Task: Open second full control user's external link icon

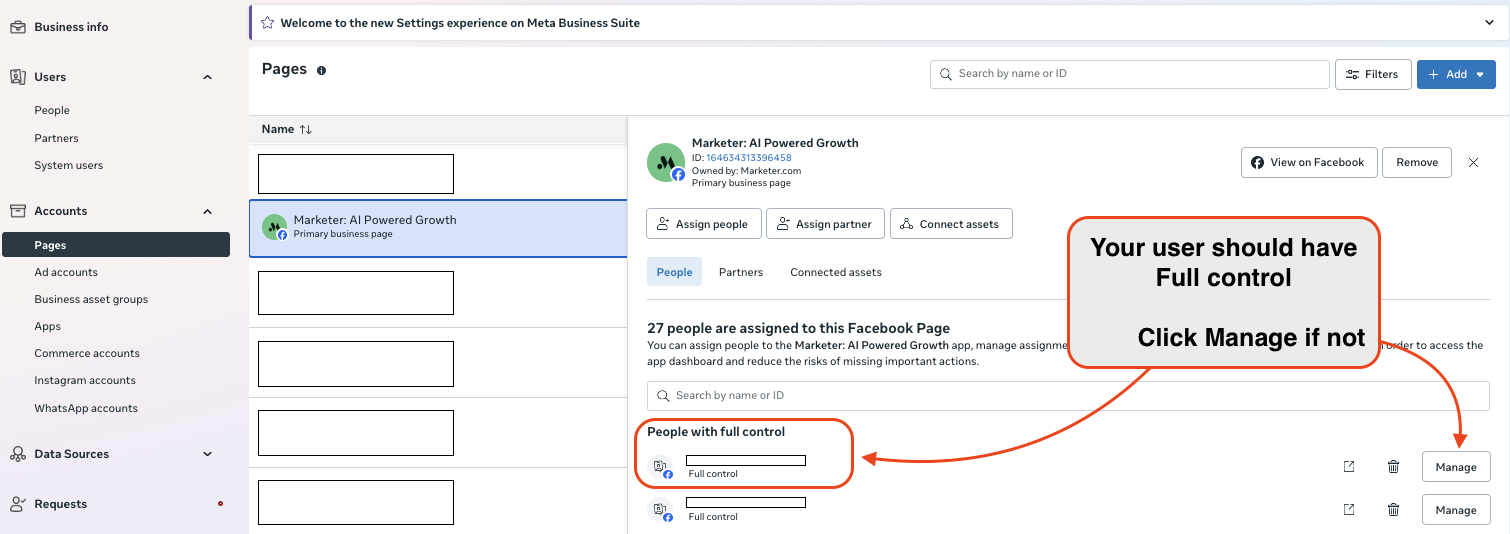Action: point(1349,509)
